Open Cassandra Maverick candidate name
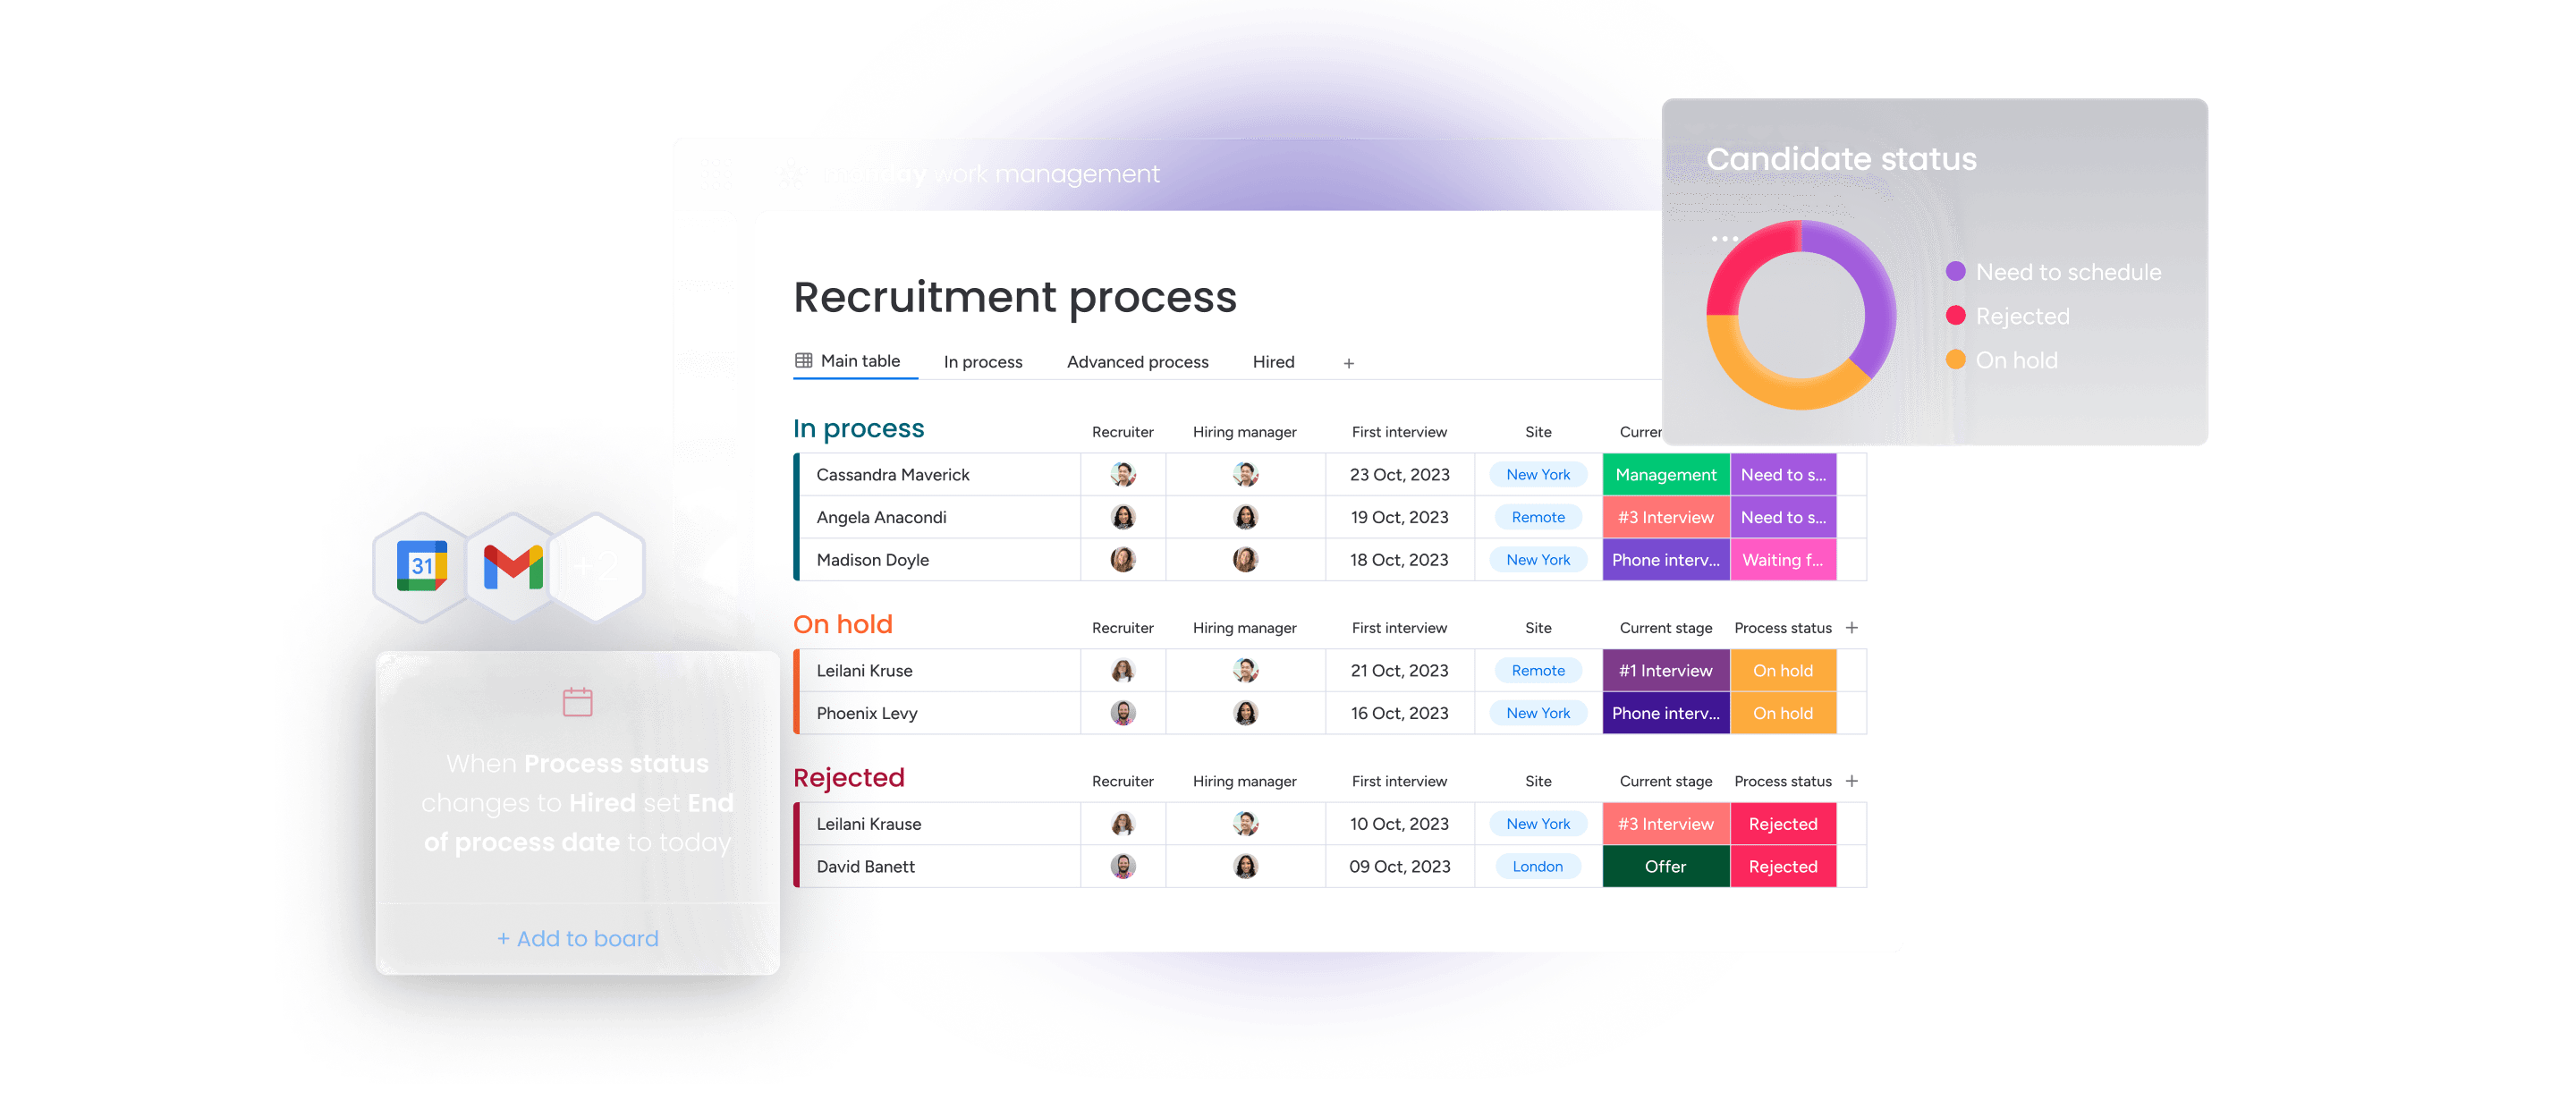The width and height of the screenshot is (2576, 1100). click(x=892, y=474)
